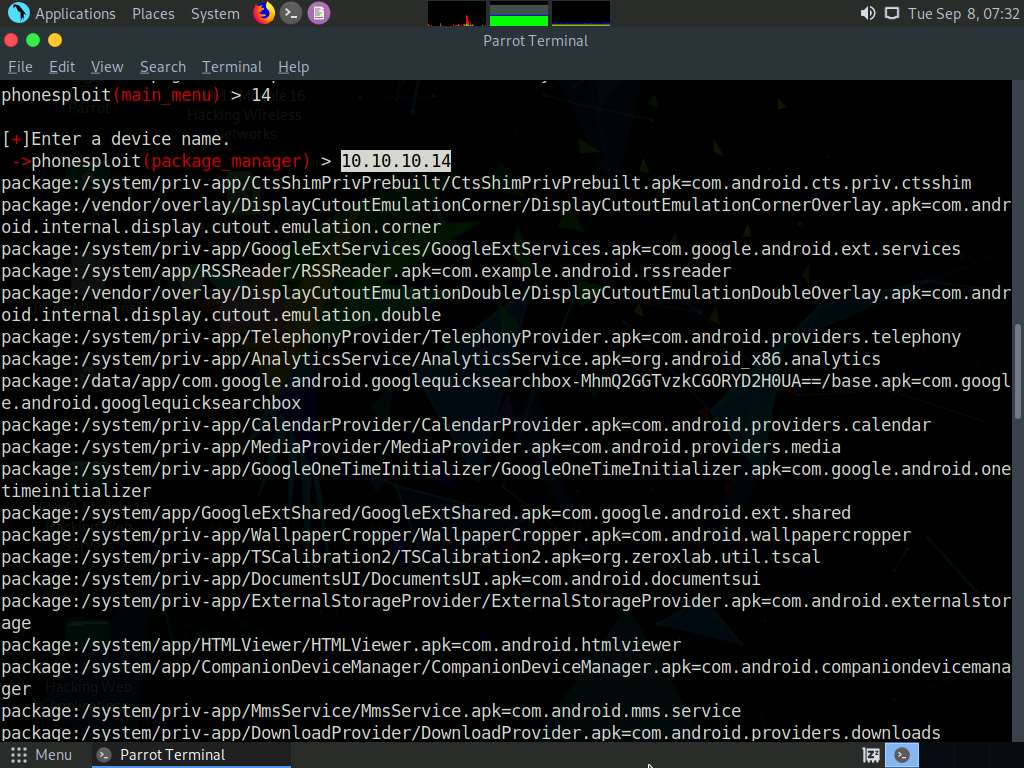
Task: Click the green memory usage bar
Action: 517,14
